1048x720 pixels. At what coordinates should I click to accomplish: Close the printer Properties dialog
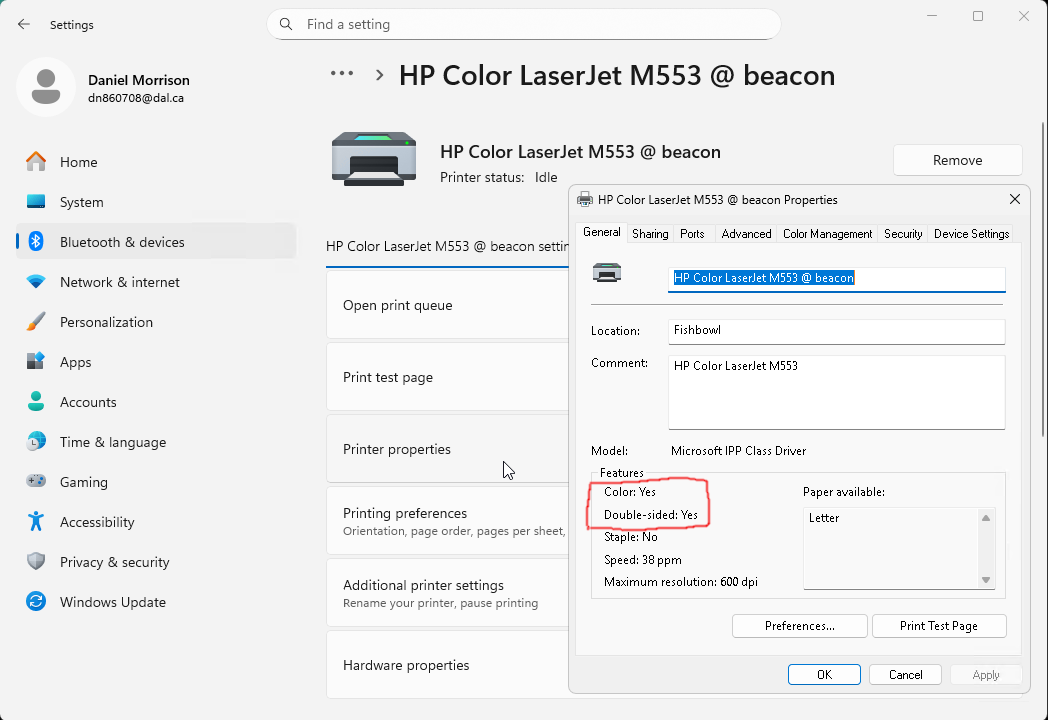point(1015,200)
